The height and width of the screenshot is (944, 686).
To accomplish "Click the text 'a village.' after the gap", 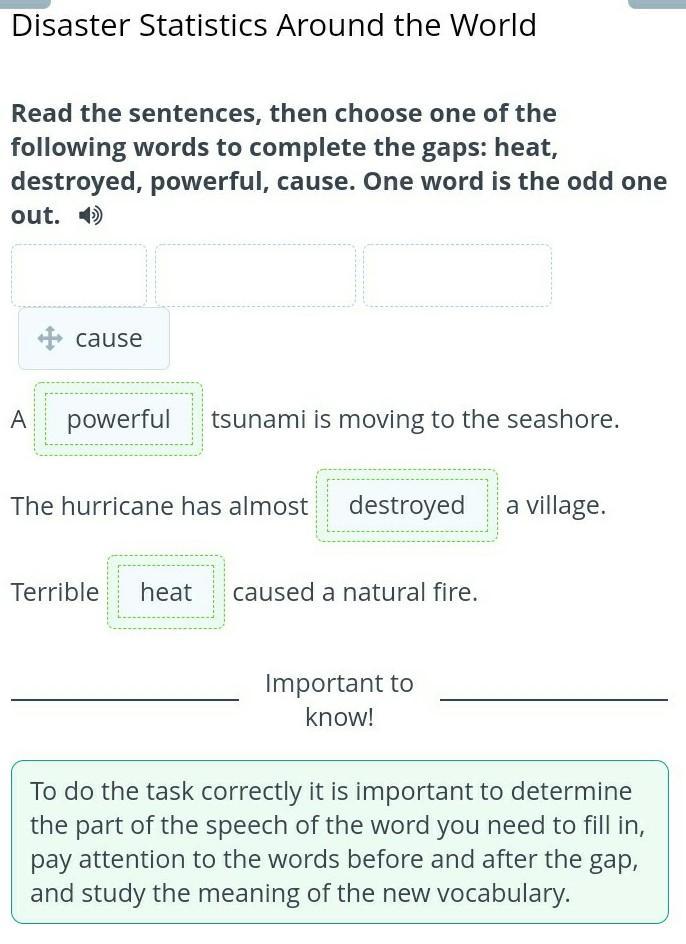I will 556,506.
